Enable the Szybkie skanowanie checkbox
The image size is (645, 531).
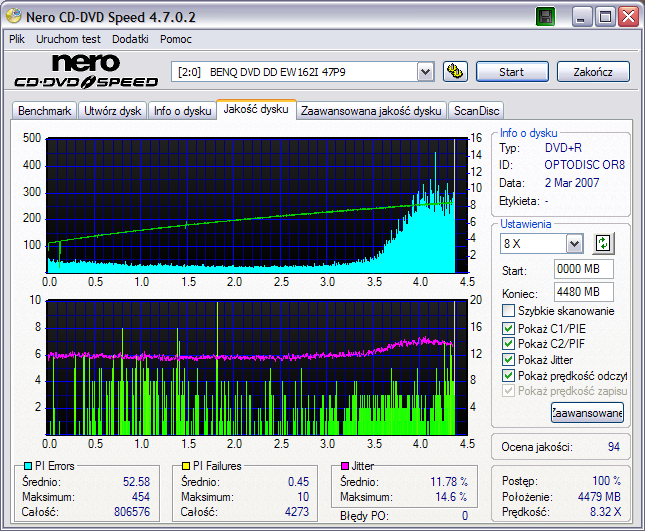pos(508,311)
